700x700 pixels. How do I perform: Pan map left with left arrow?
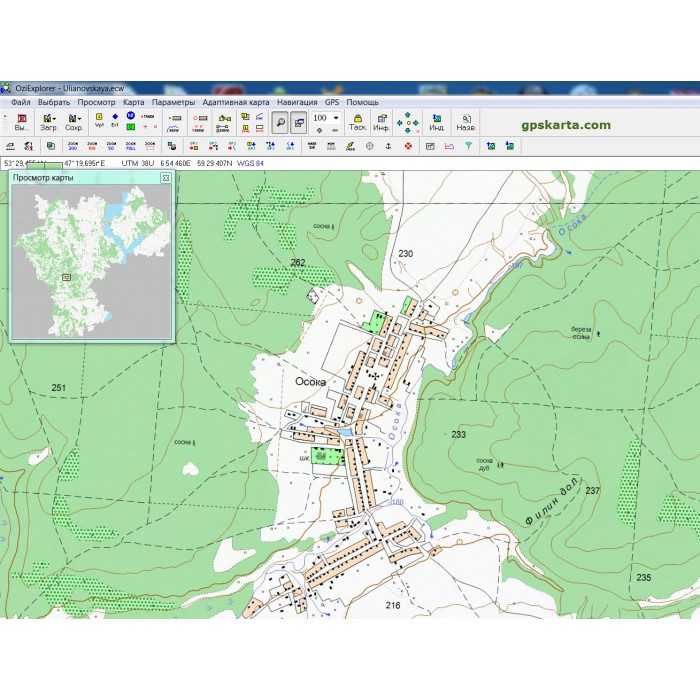(400, 123)
